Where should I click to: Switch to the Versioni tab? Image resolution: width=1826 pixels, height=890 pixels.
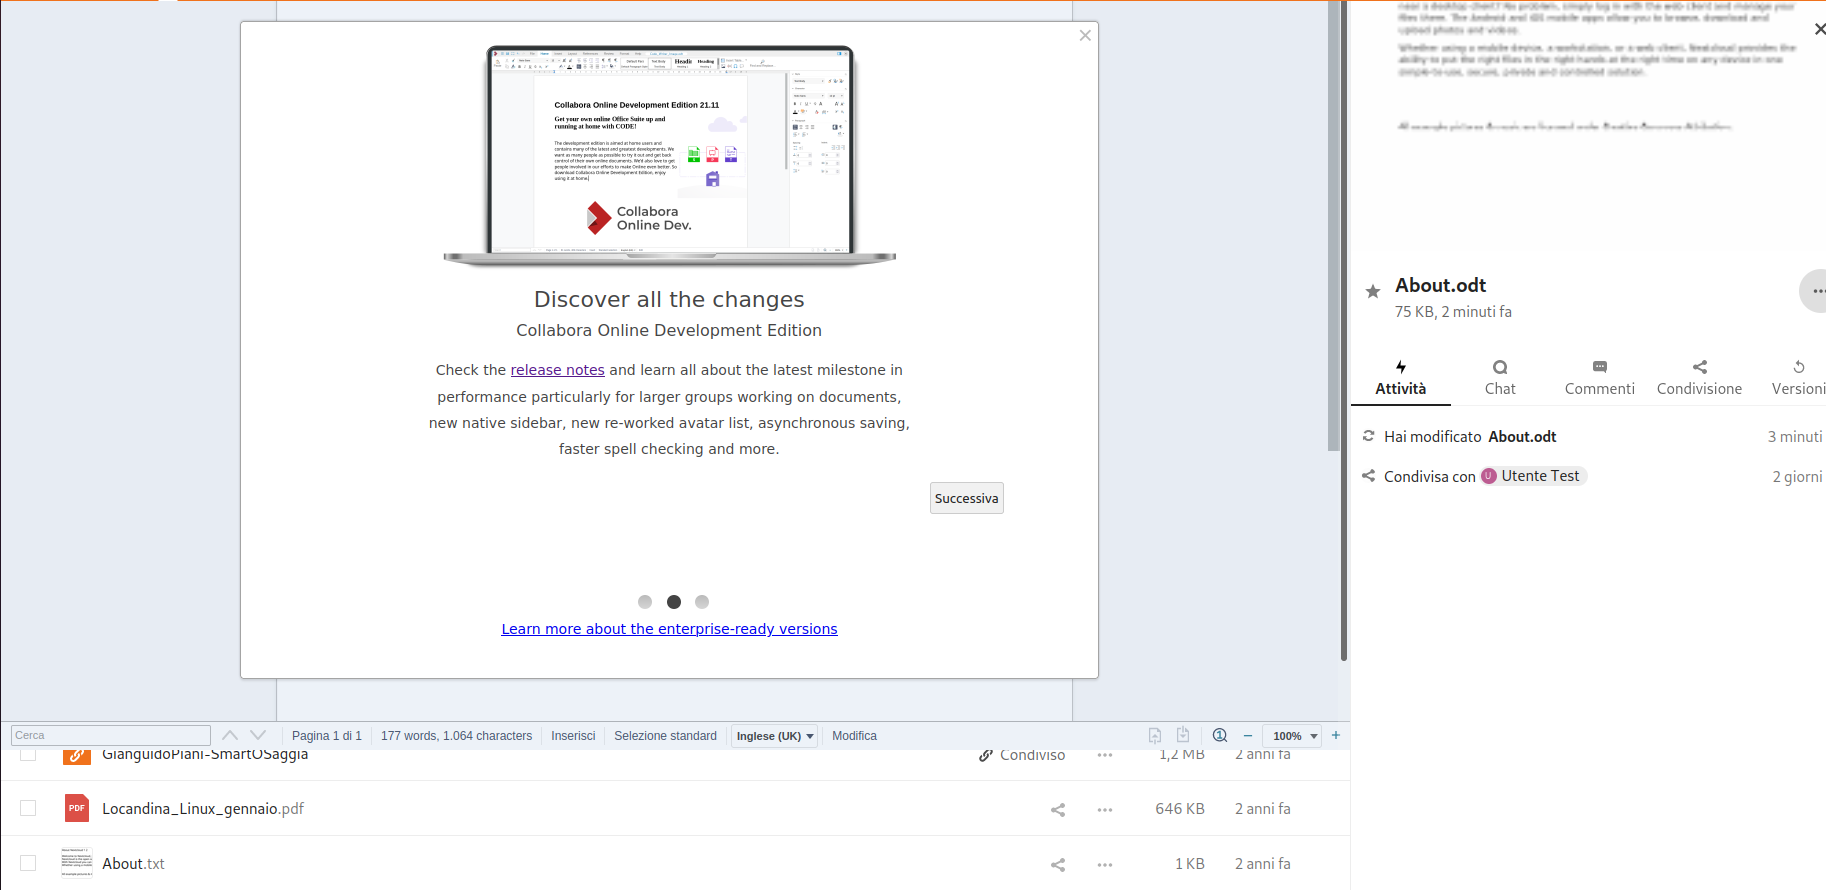pos(1798,378)
